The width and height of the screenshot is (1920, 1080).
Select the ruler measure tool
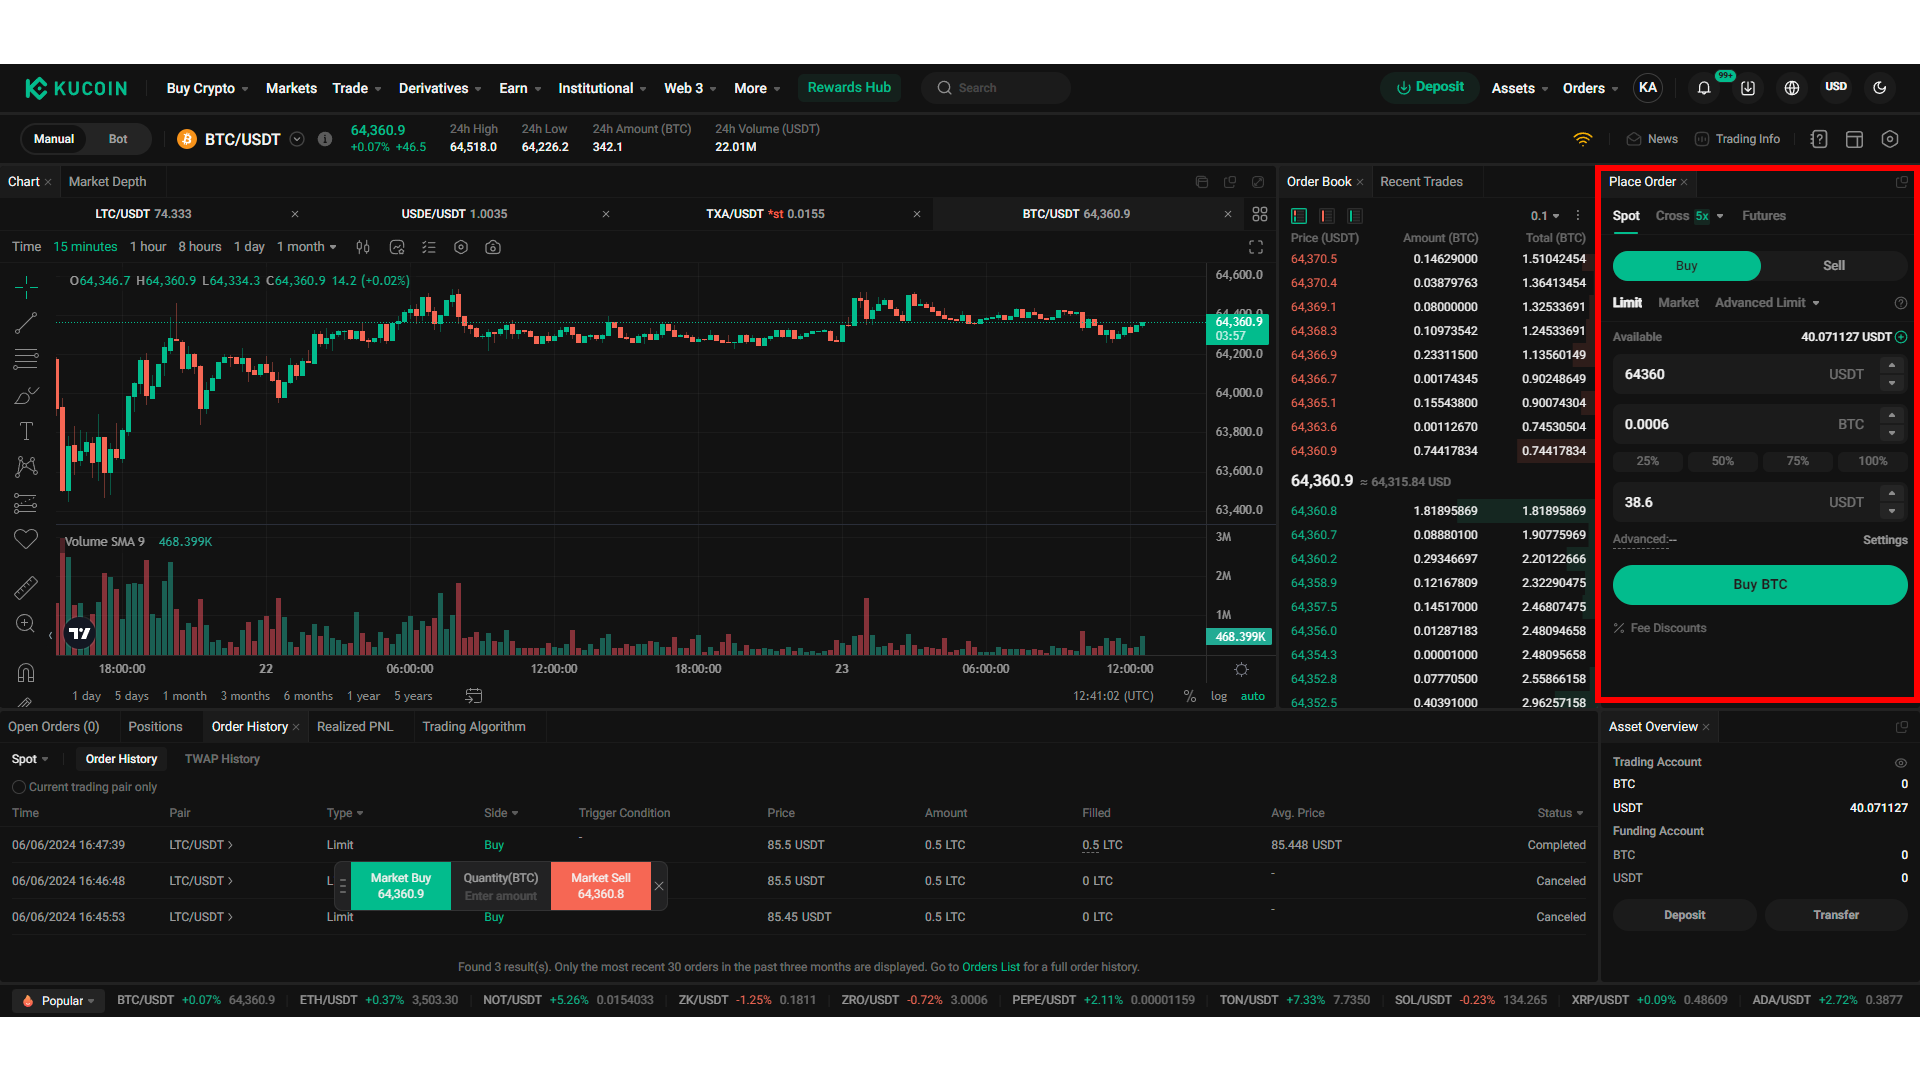[26, 587]
